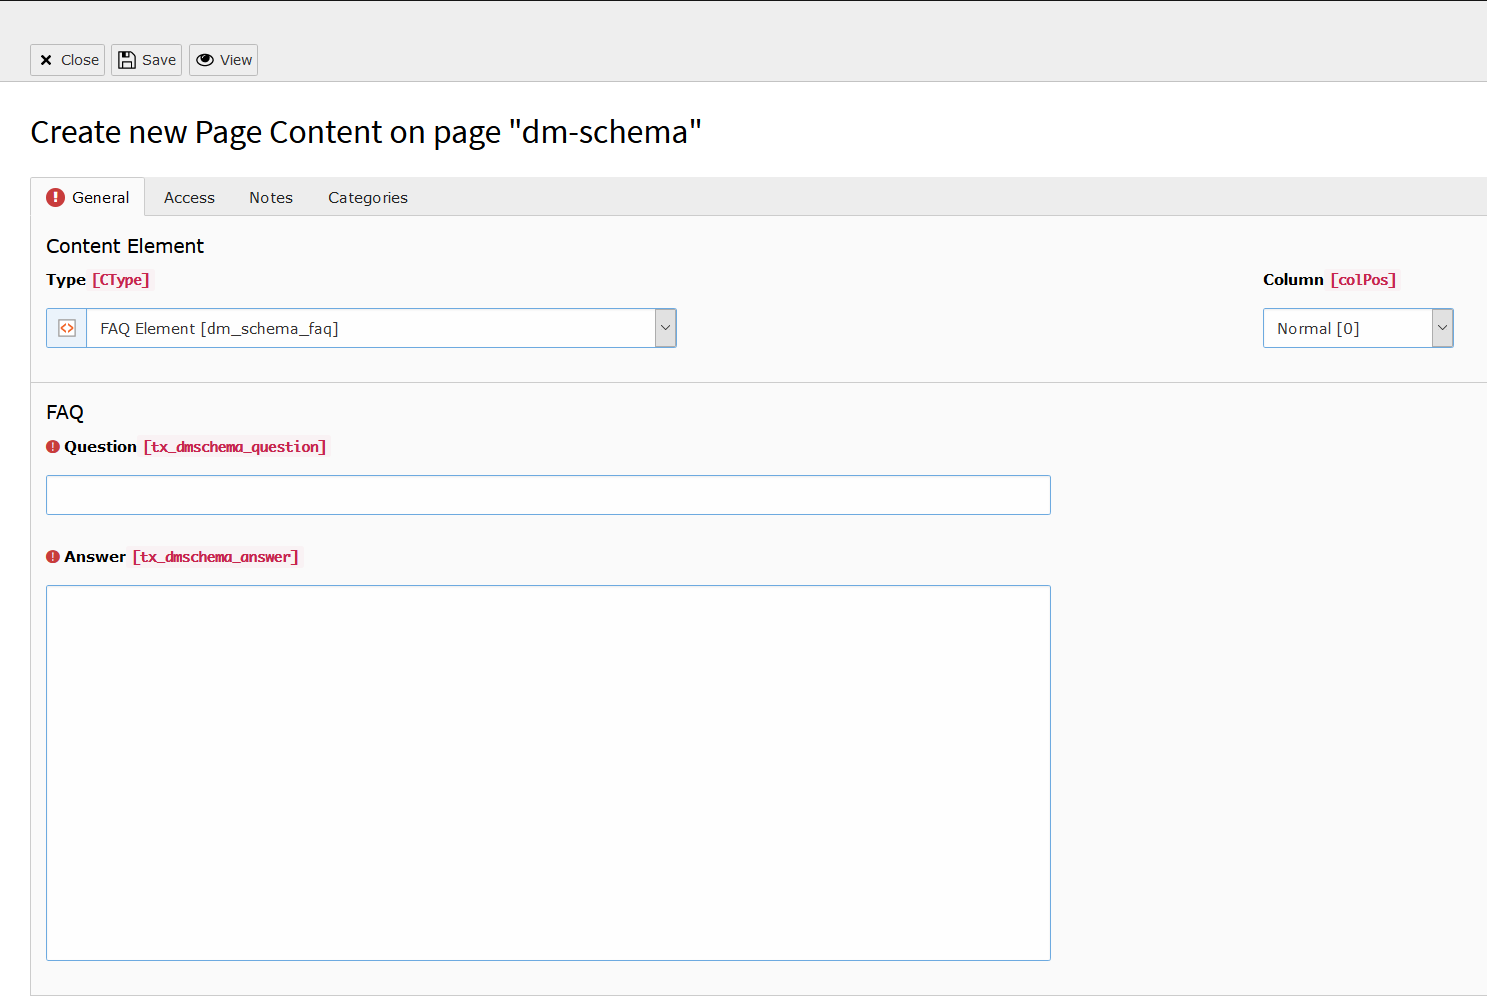Screen dimensions: 1487x1005
Task: Click the Column [colPos] field label
Action: pyautogui.click(x=1329, y=280)
